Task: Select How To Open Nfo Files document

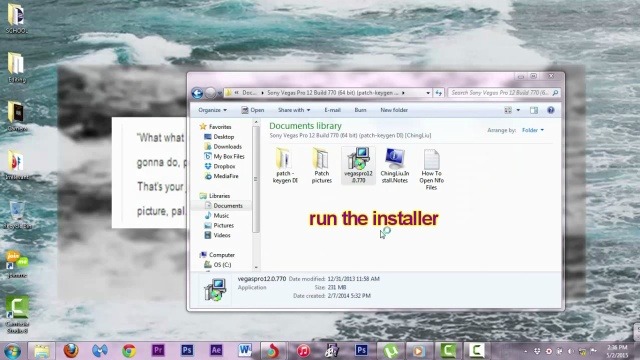Action: [x=431, y=169]
